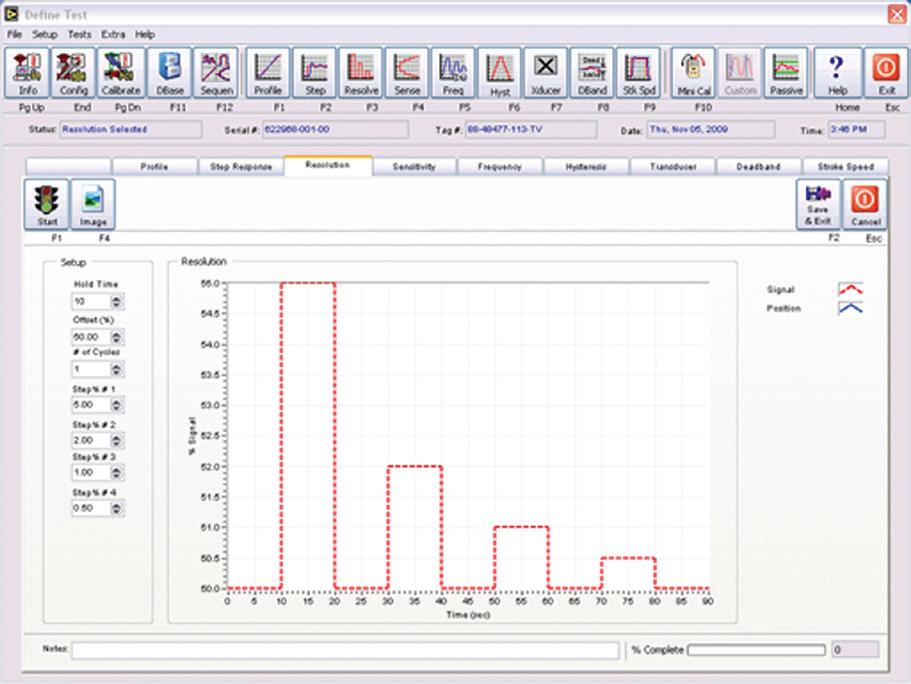Open the Help toolbar icon
Screen dimensions: 911x684
tap(837, 73)
